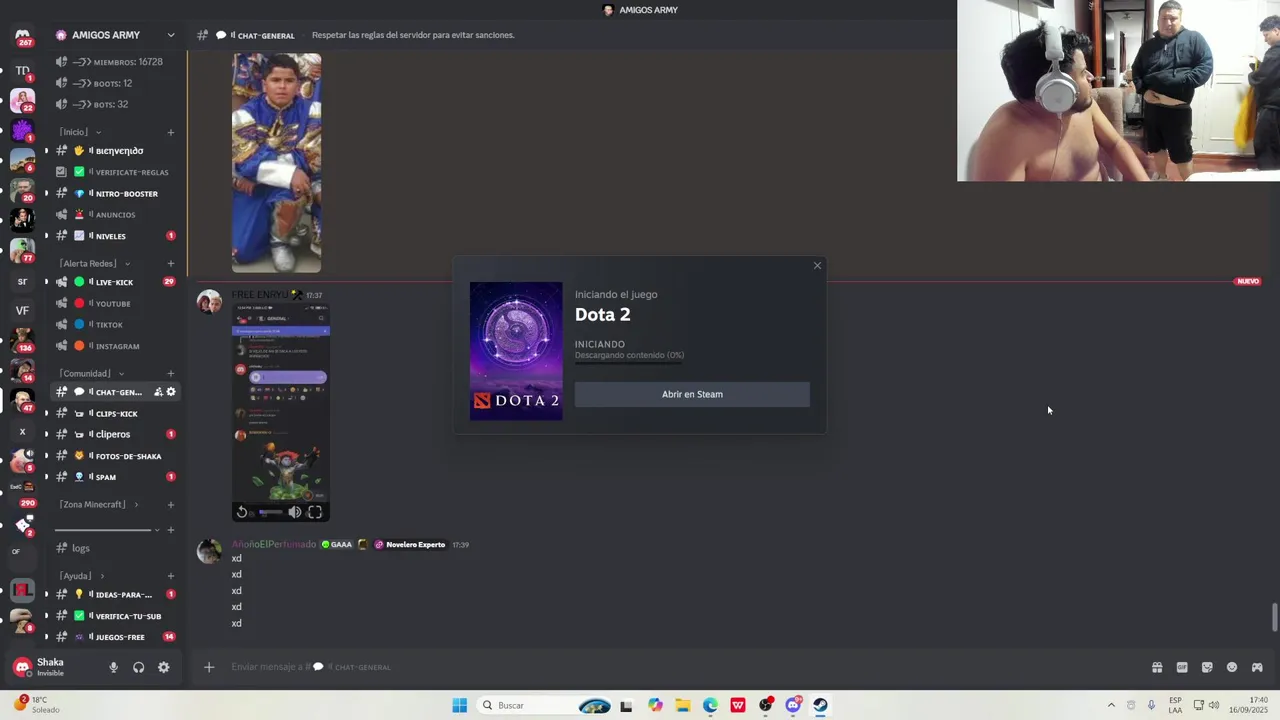Open Microsoft Edge from taskbar
The width and height of the screenshot is (1280, 720).
point(710,705)
